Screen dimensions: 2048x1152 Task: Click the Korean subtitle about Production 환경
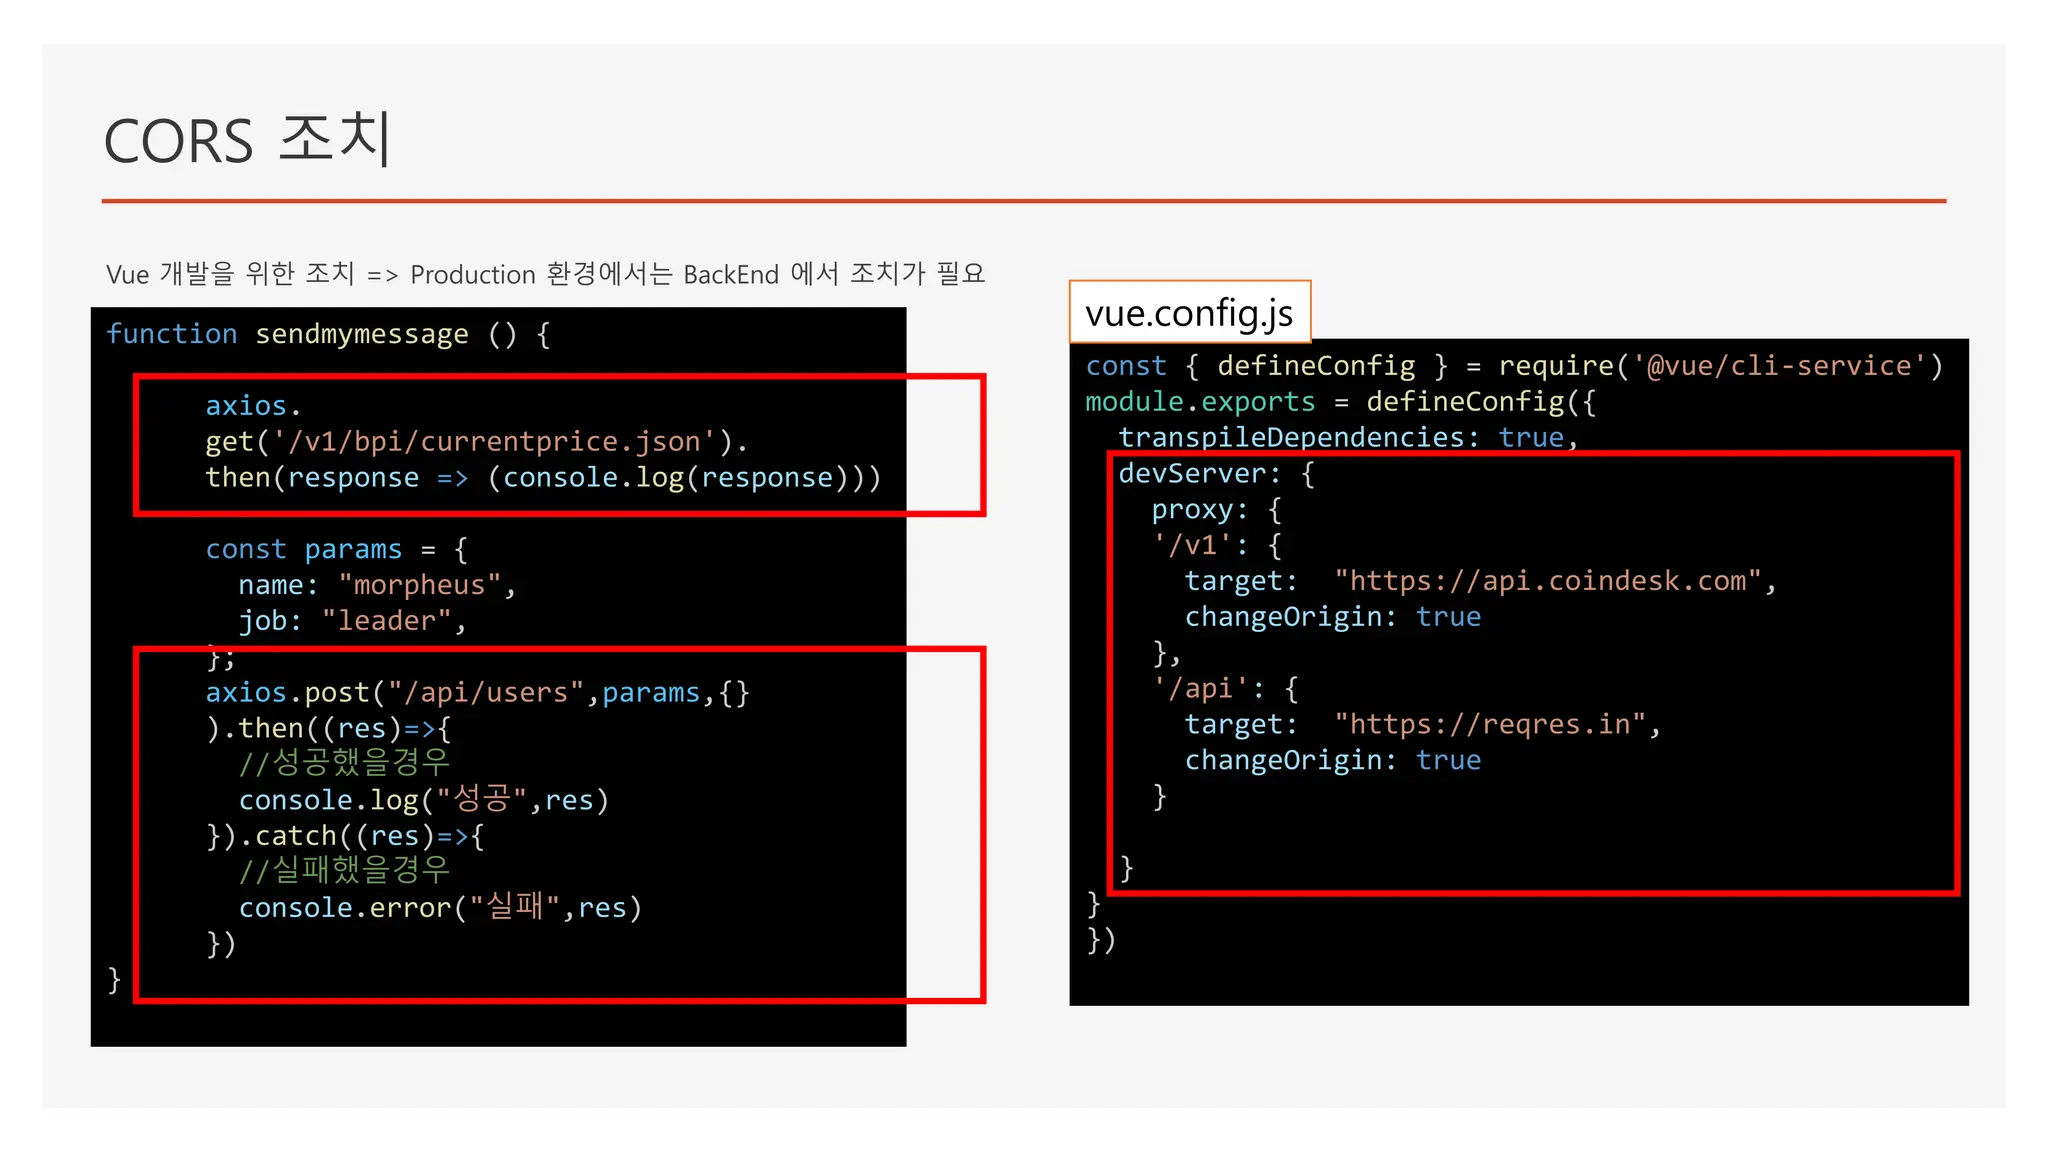(x=545, y=274)
